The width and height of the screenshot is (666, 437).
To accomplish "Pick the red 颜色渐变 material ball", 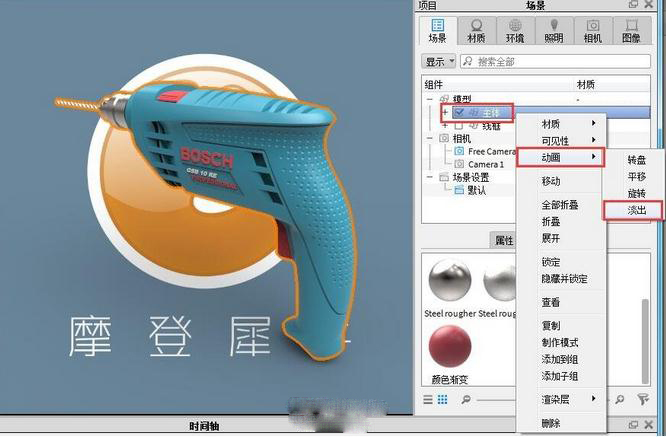I will click(x=450, y=346).
